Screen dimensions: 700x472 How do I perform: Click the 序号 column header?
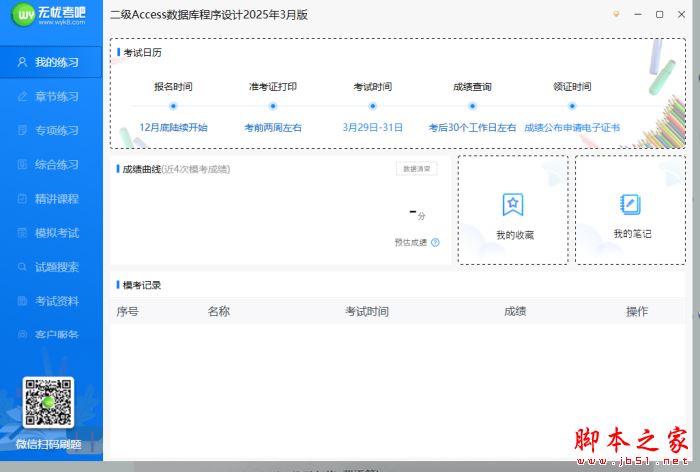pyautogui.click(x=127, y=311)
